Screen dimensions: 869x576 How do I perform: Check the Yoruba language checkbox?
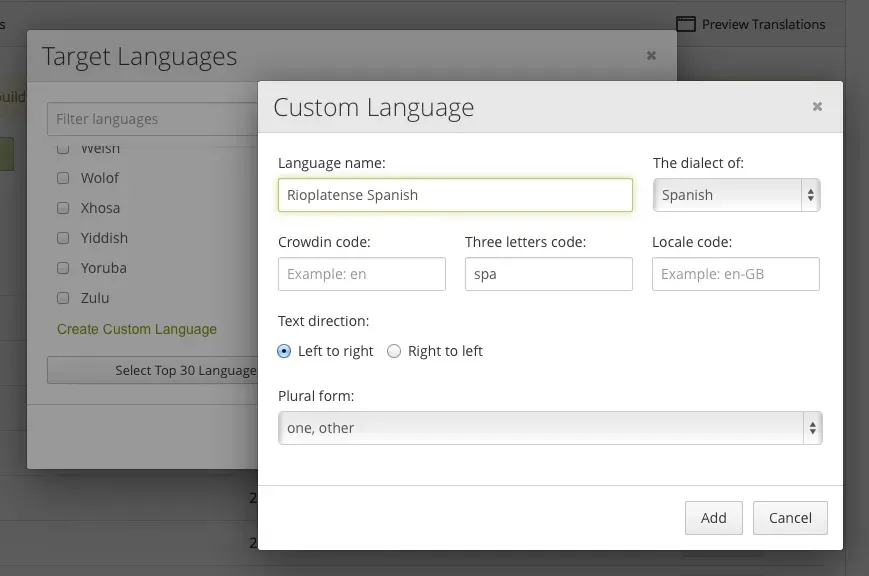click(x=62, y=267)
